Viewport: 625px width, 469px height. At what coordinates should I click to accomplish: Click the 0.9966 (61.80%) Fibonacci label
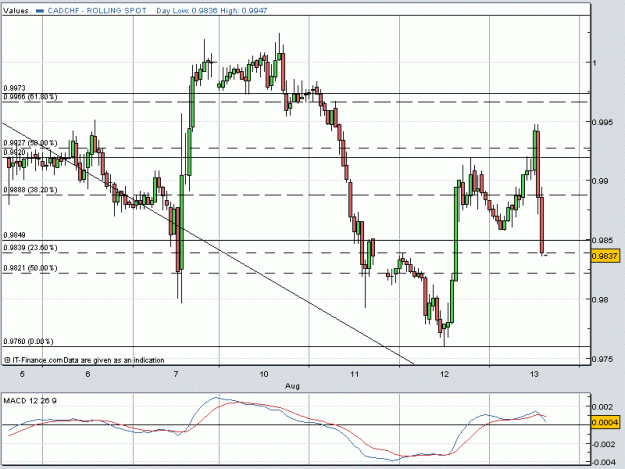(30, 97)
